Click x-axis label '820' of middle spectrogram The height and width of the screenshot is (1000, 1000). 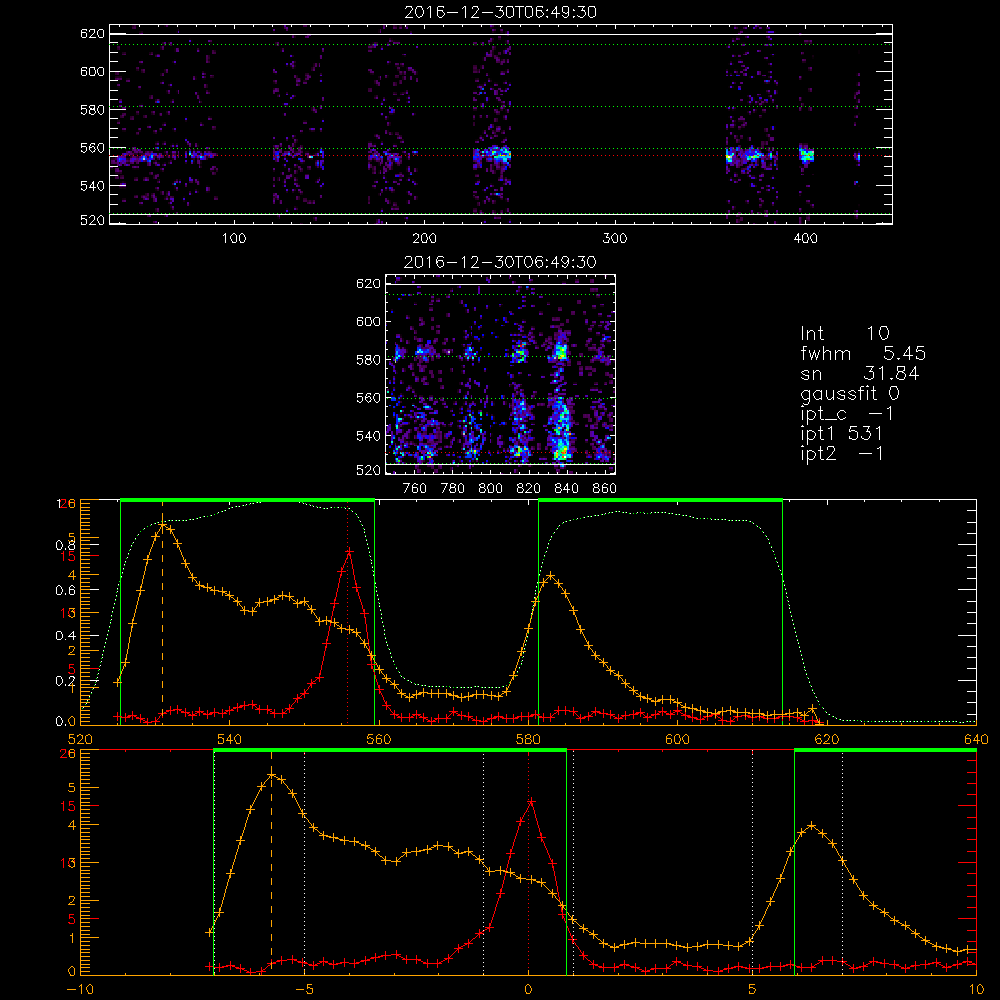(529, 489)
